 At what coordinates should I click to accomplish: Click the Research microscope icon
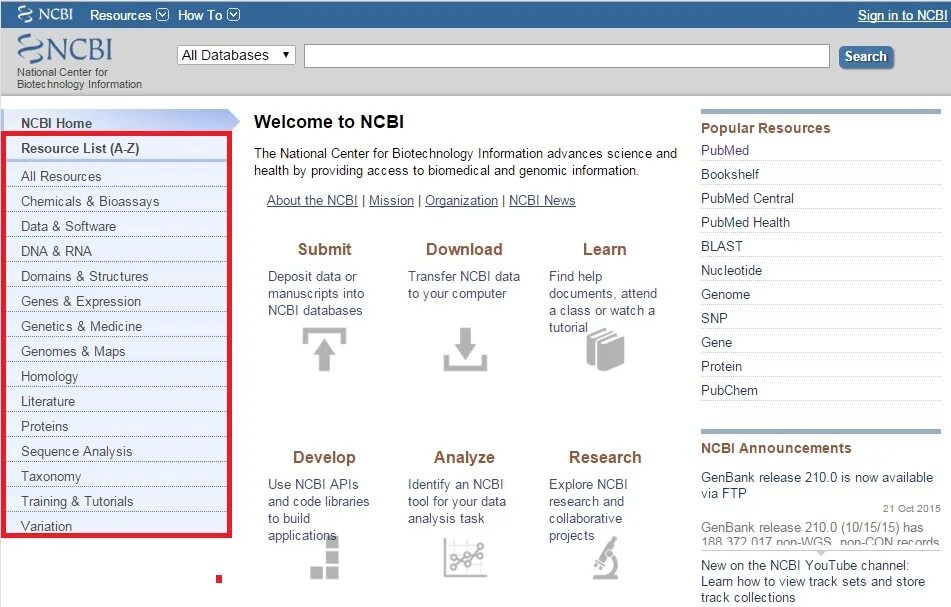(605, 557)
